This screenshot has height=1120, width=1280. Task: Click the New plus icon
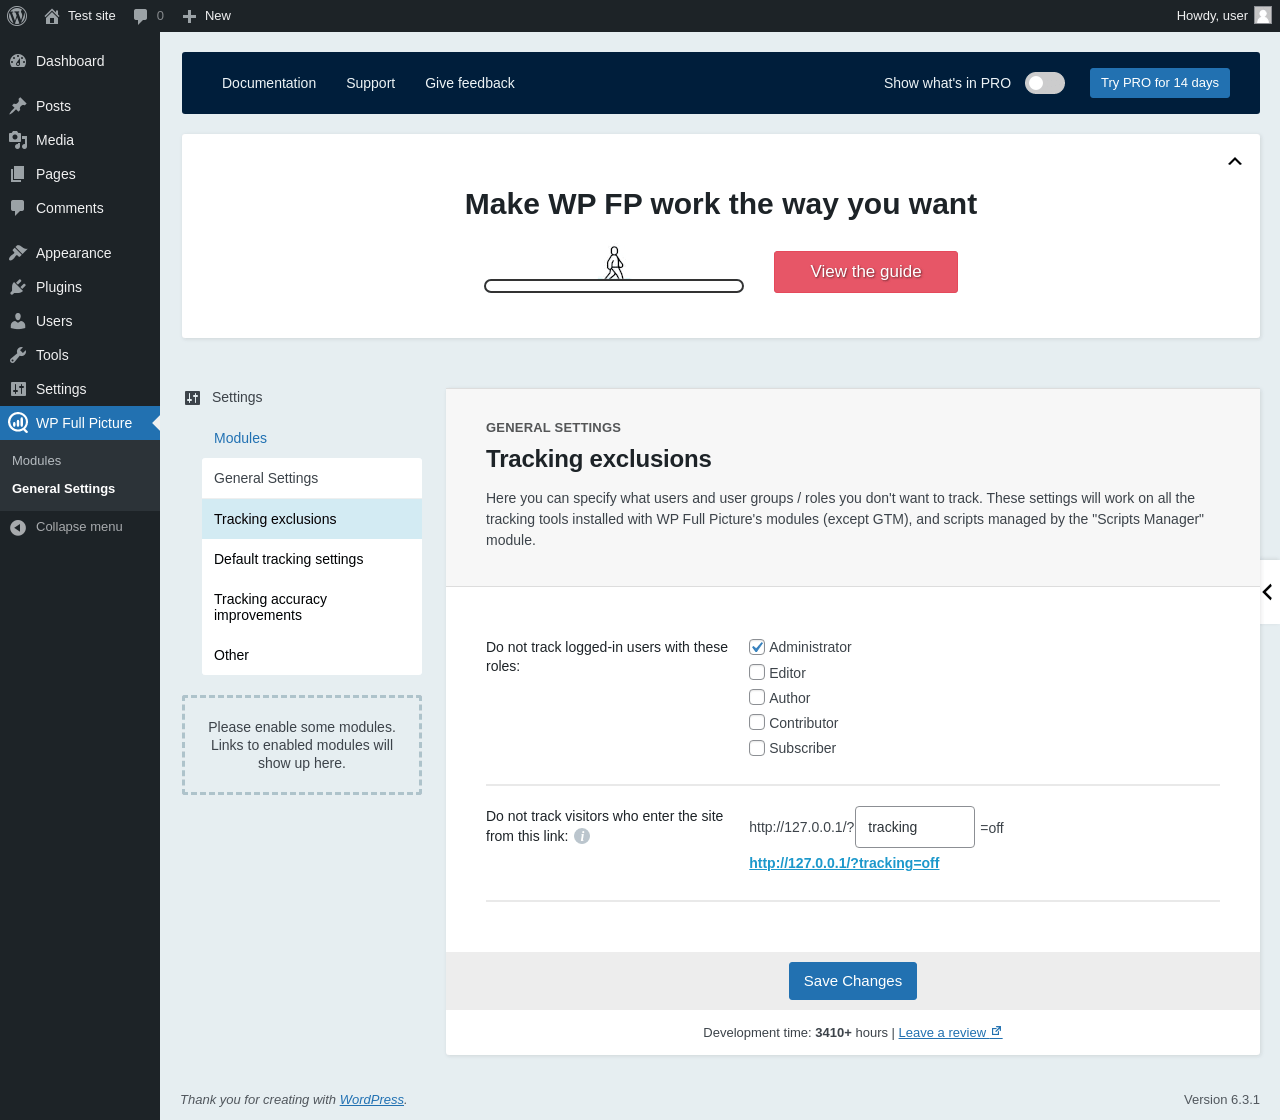189,16
